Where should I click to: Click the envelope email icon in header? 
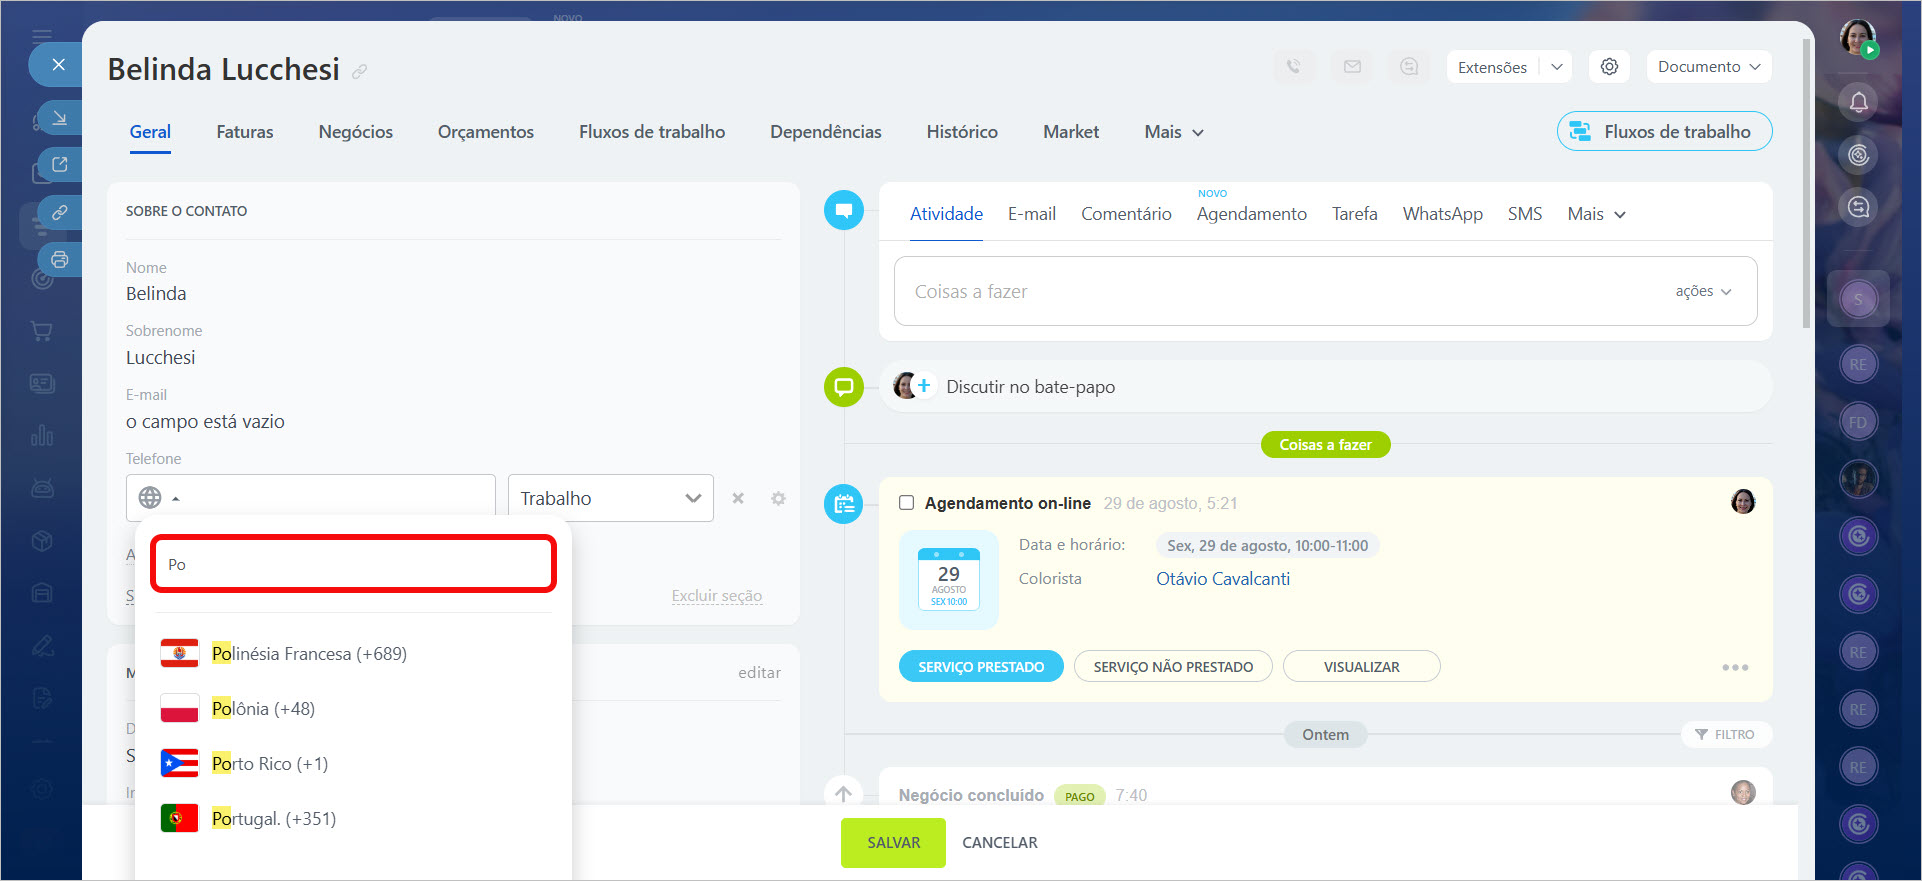click(1352, 67)
